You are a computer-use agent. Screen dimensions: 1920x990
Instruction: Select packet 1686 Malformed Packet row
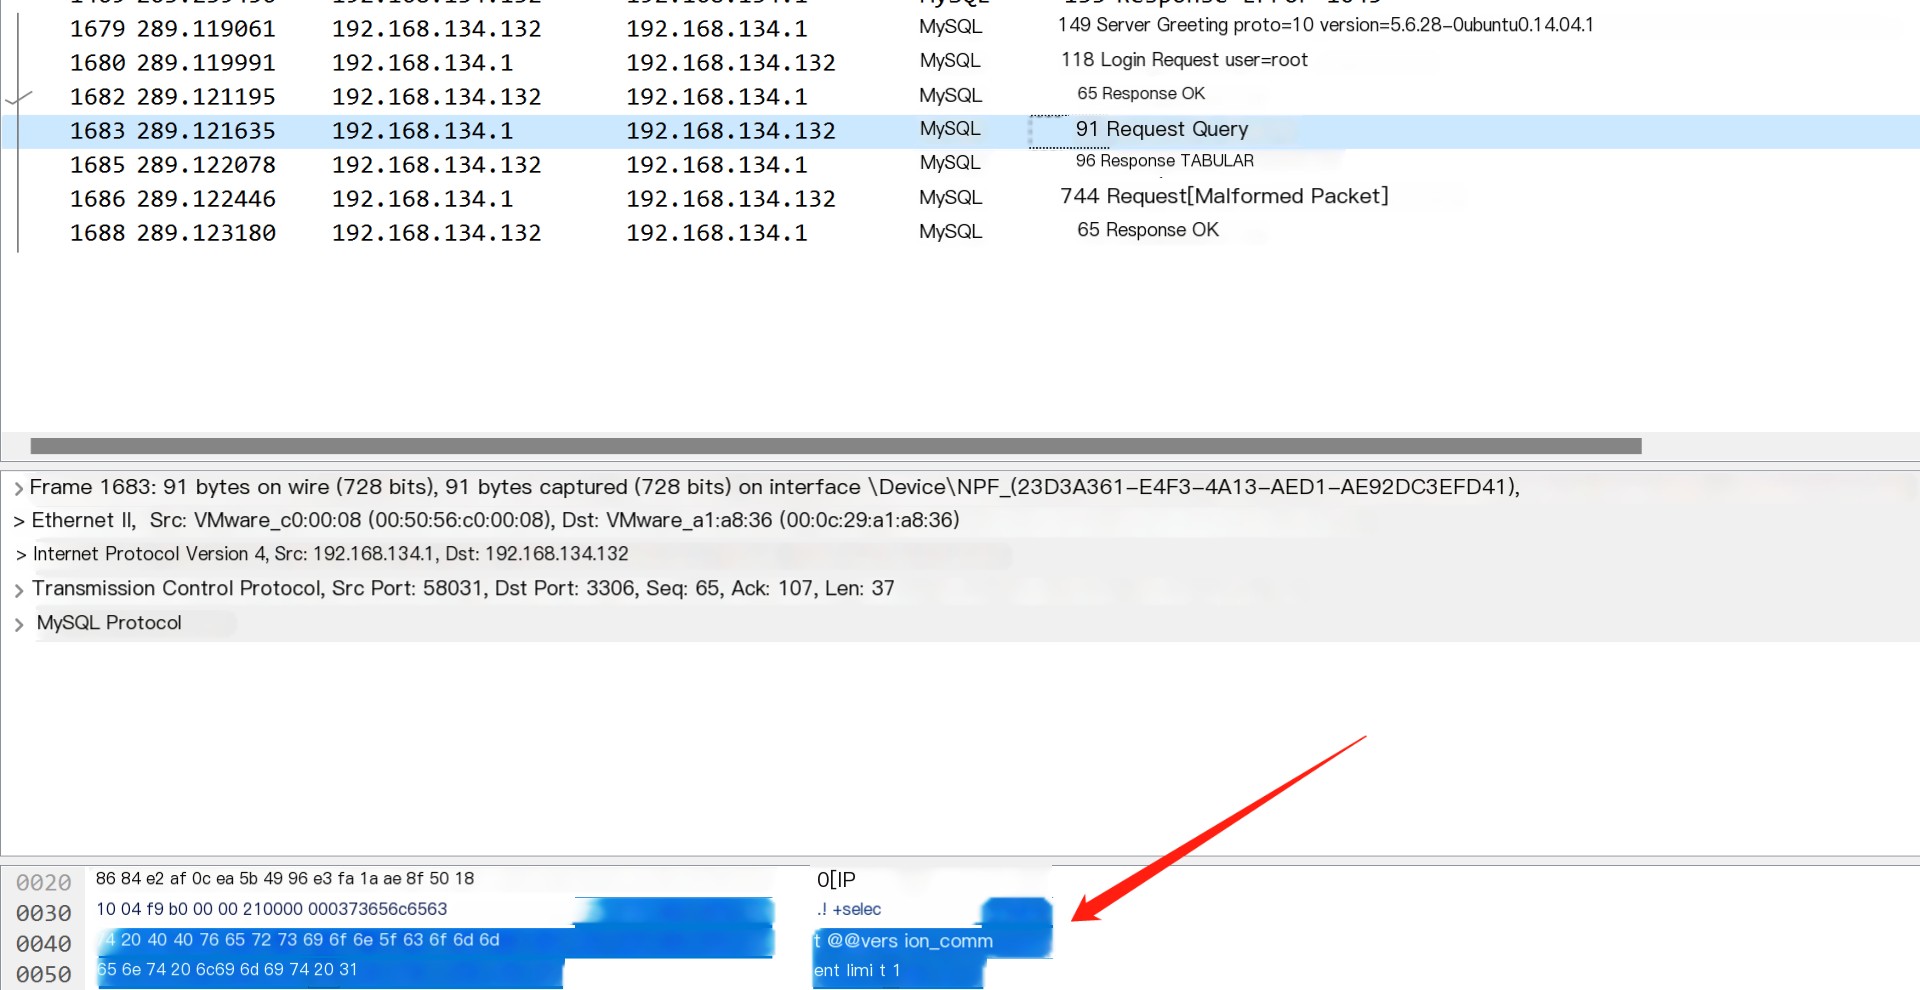point(960,198)
